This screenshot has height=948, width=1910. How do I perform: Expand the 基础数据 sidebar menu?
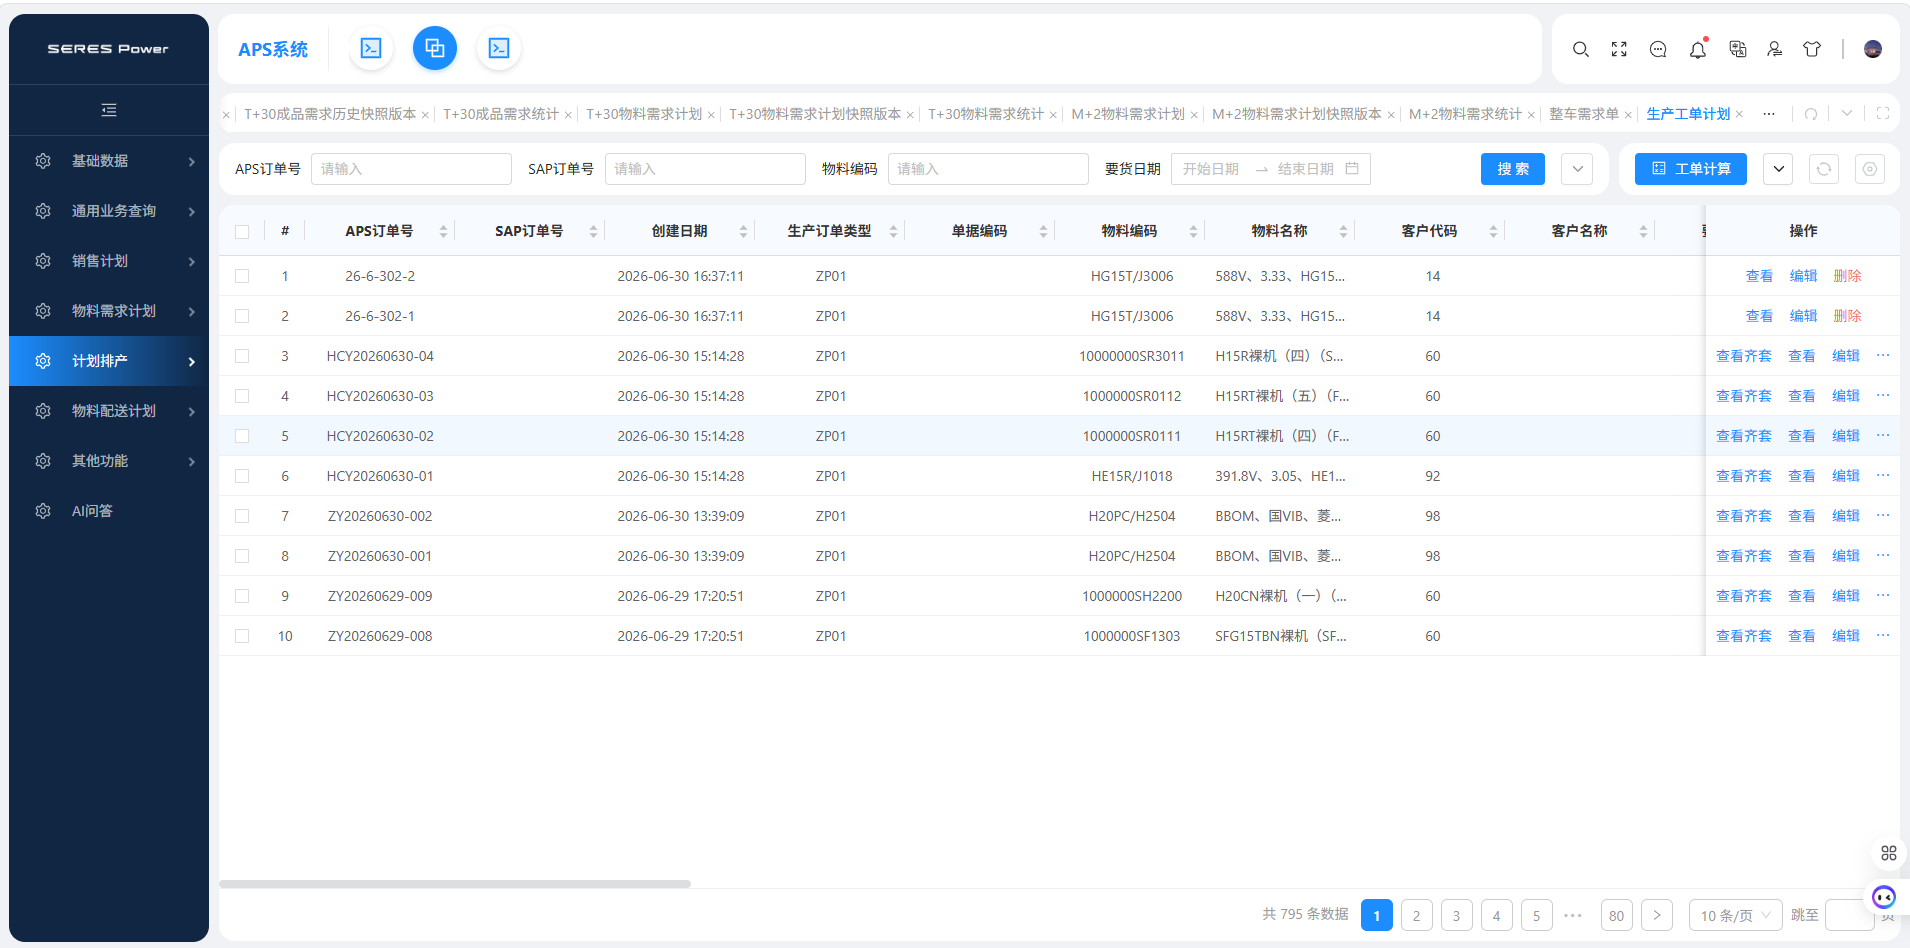[x=109, y=161]
